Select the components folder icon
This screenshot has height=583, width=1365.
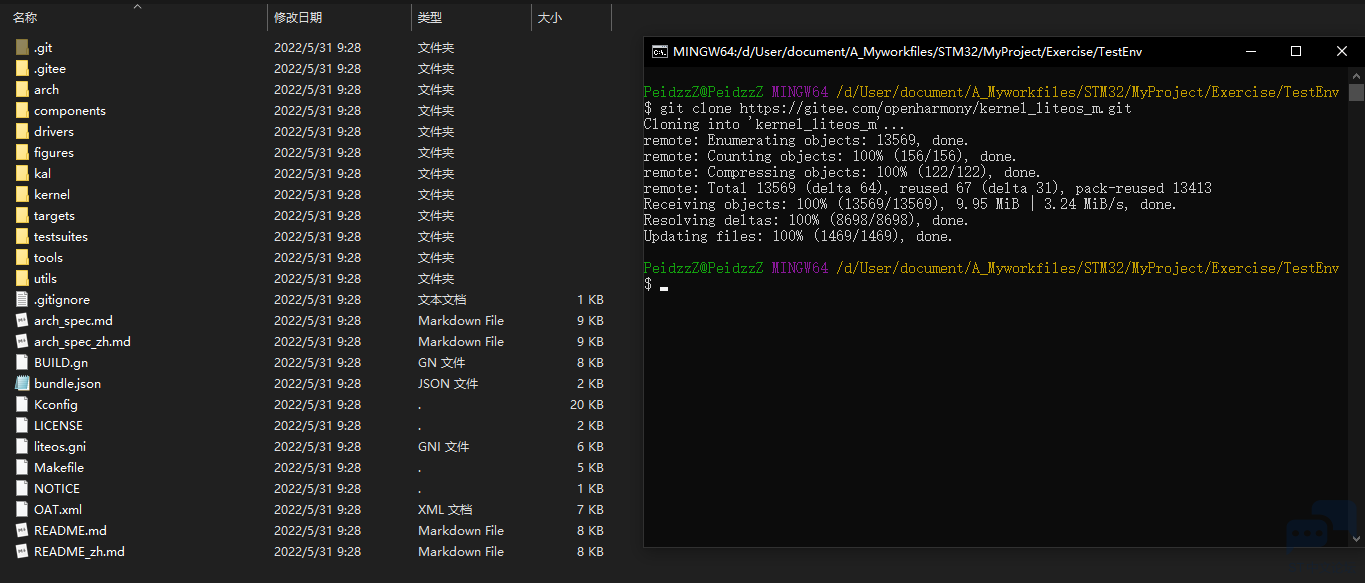click(x=22, y=110)
